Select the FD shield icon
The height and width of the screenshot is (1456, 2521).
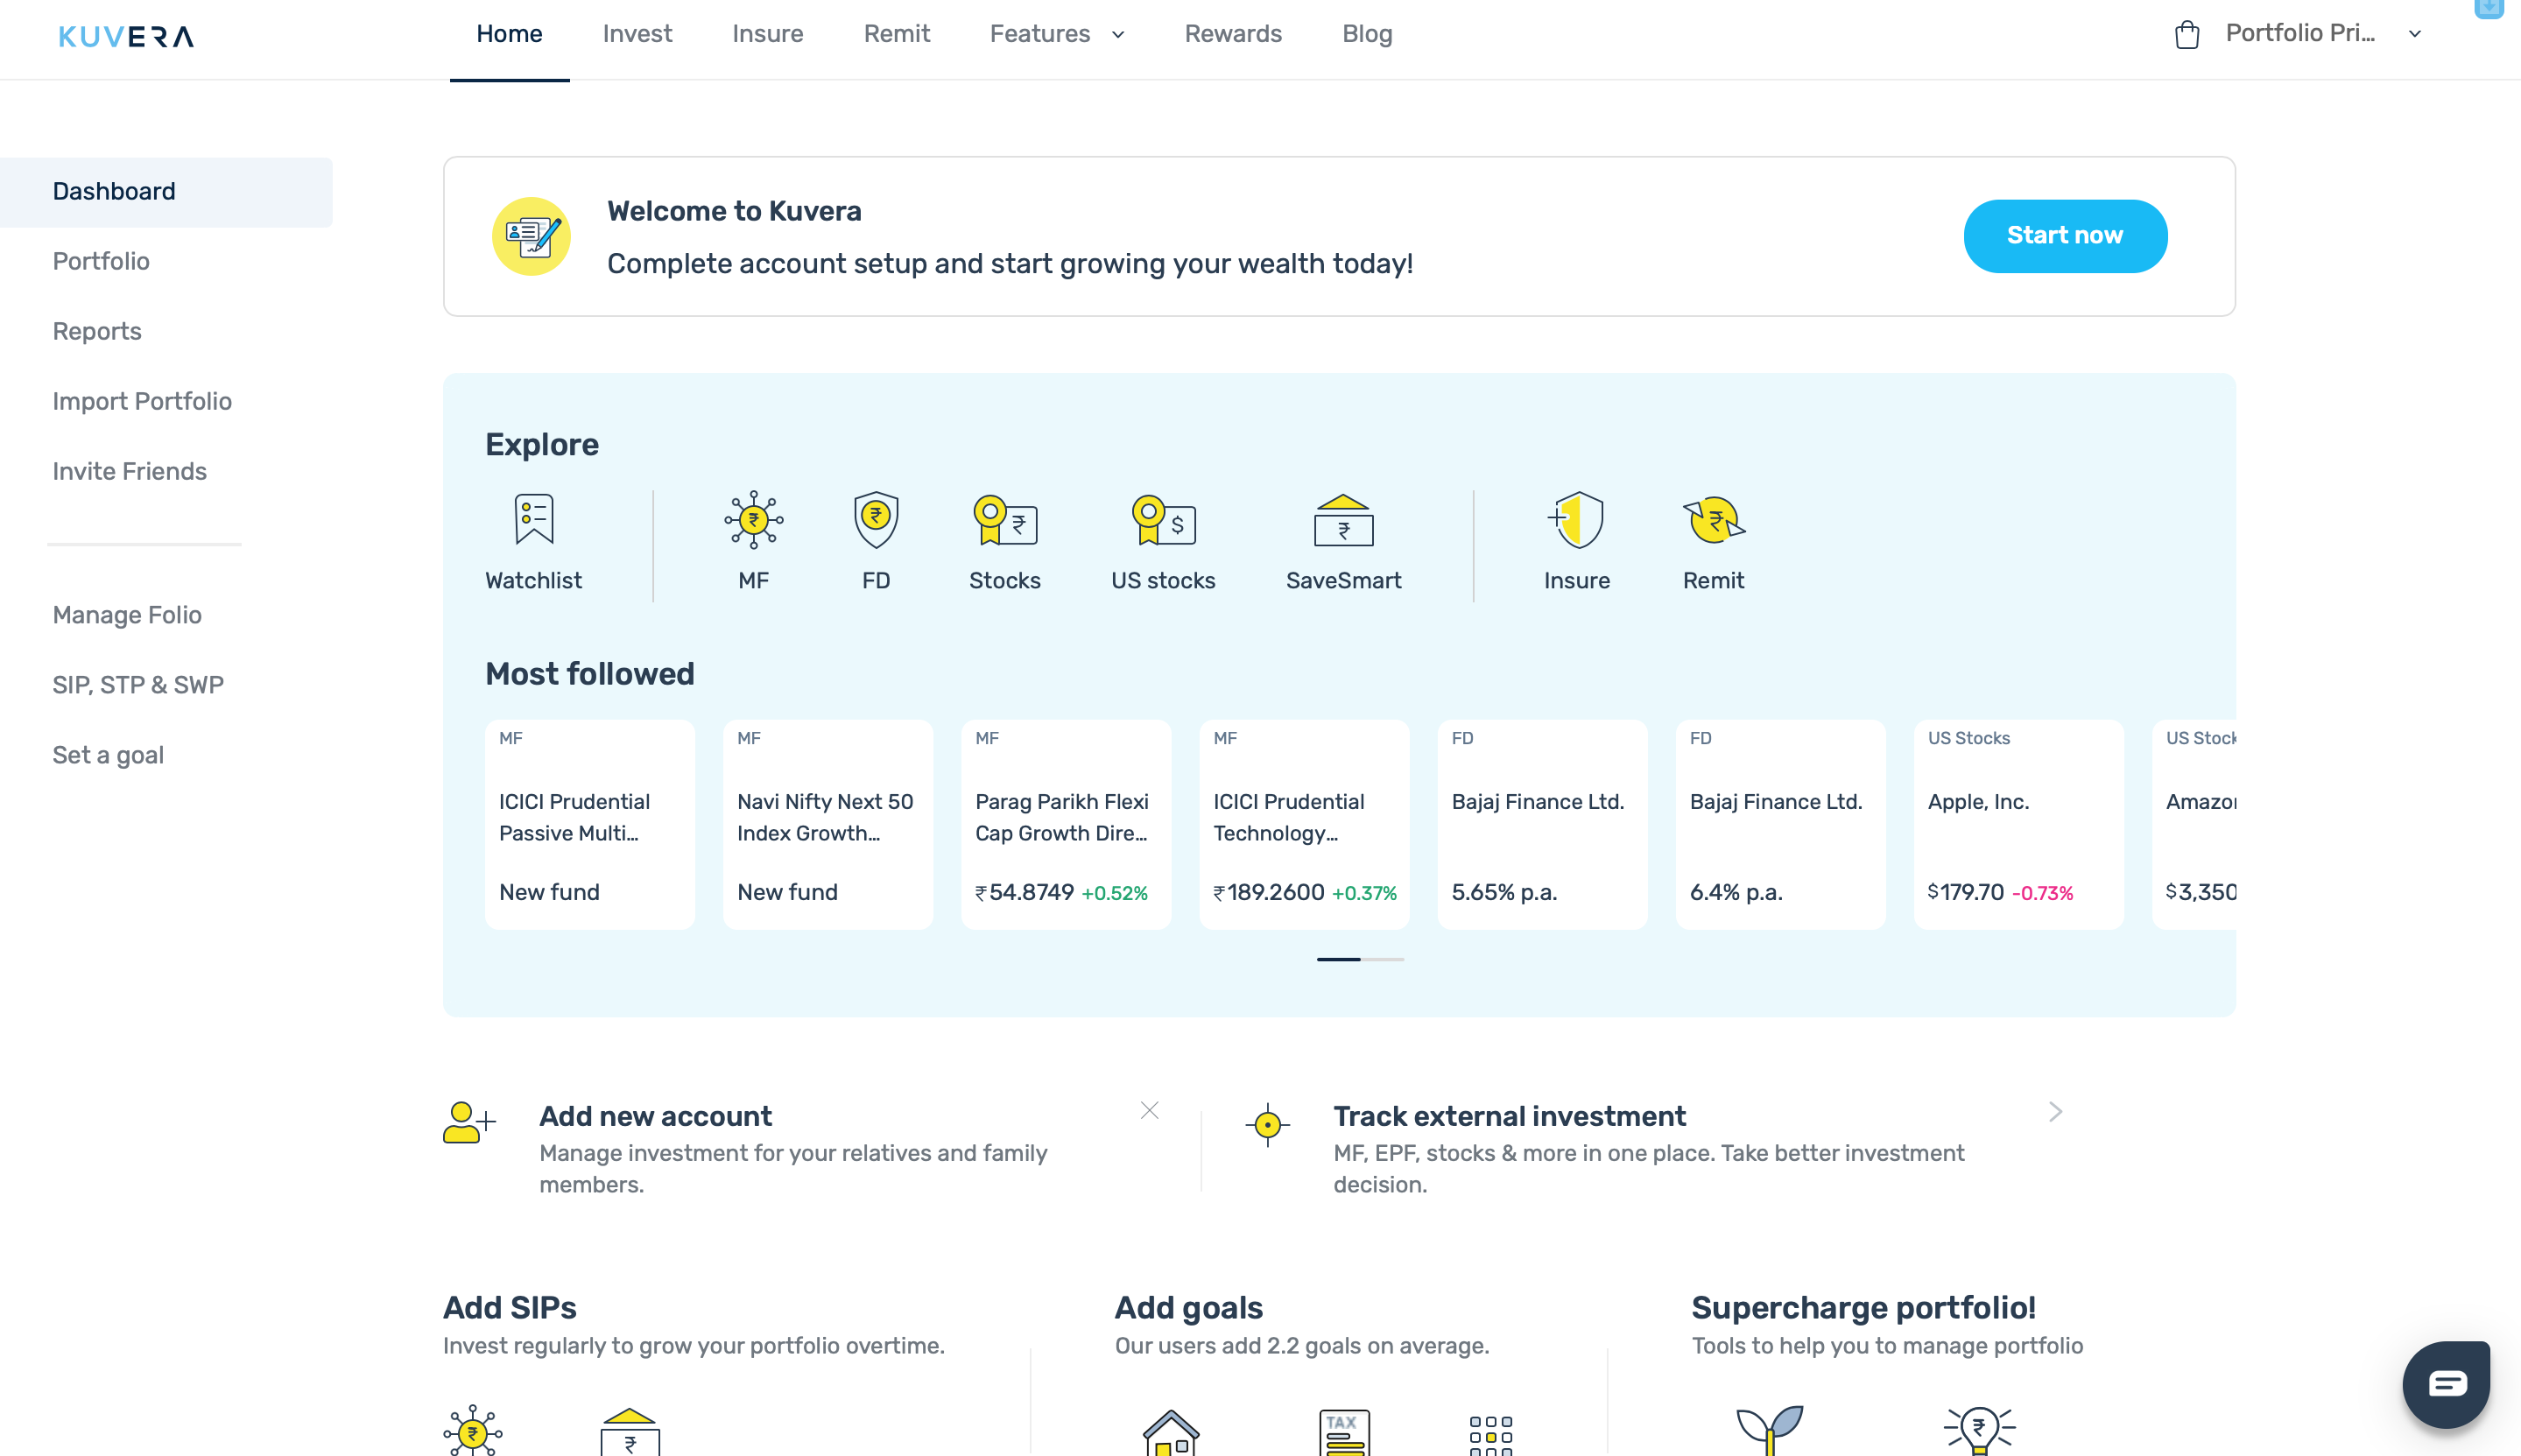[x=876, y=519]
